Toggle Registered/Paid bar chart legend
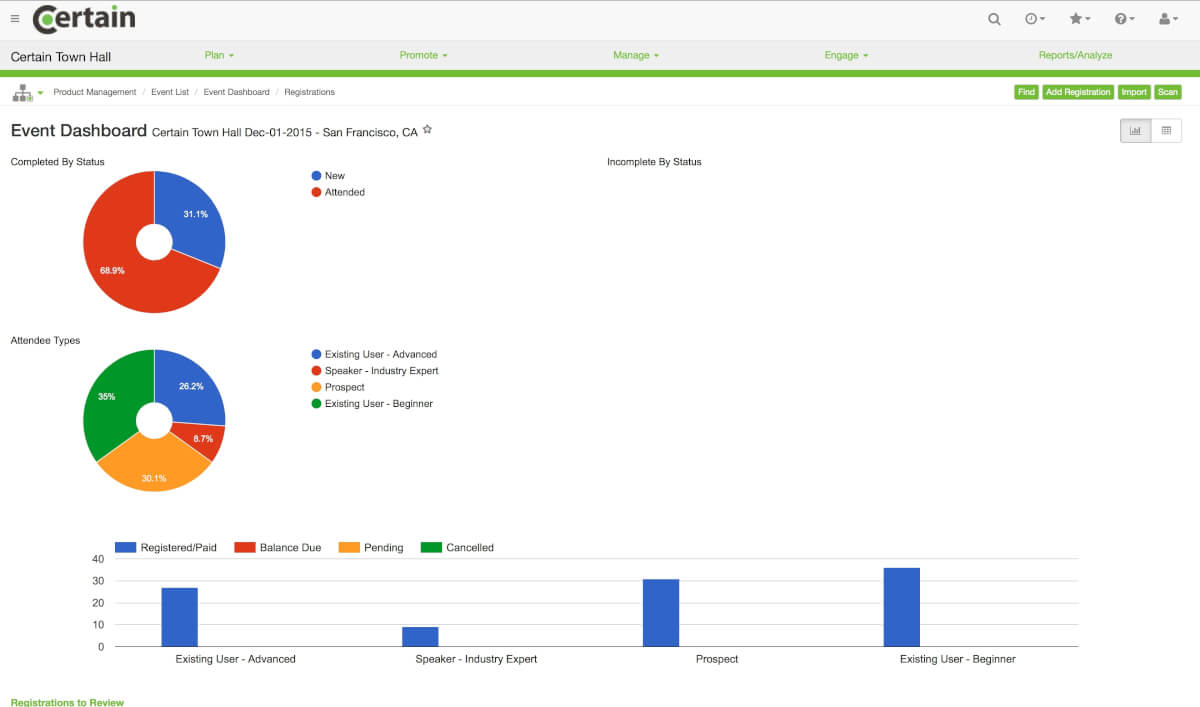 tap(168, 548)
